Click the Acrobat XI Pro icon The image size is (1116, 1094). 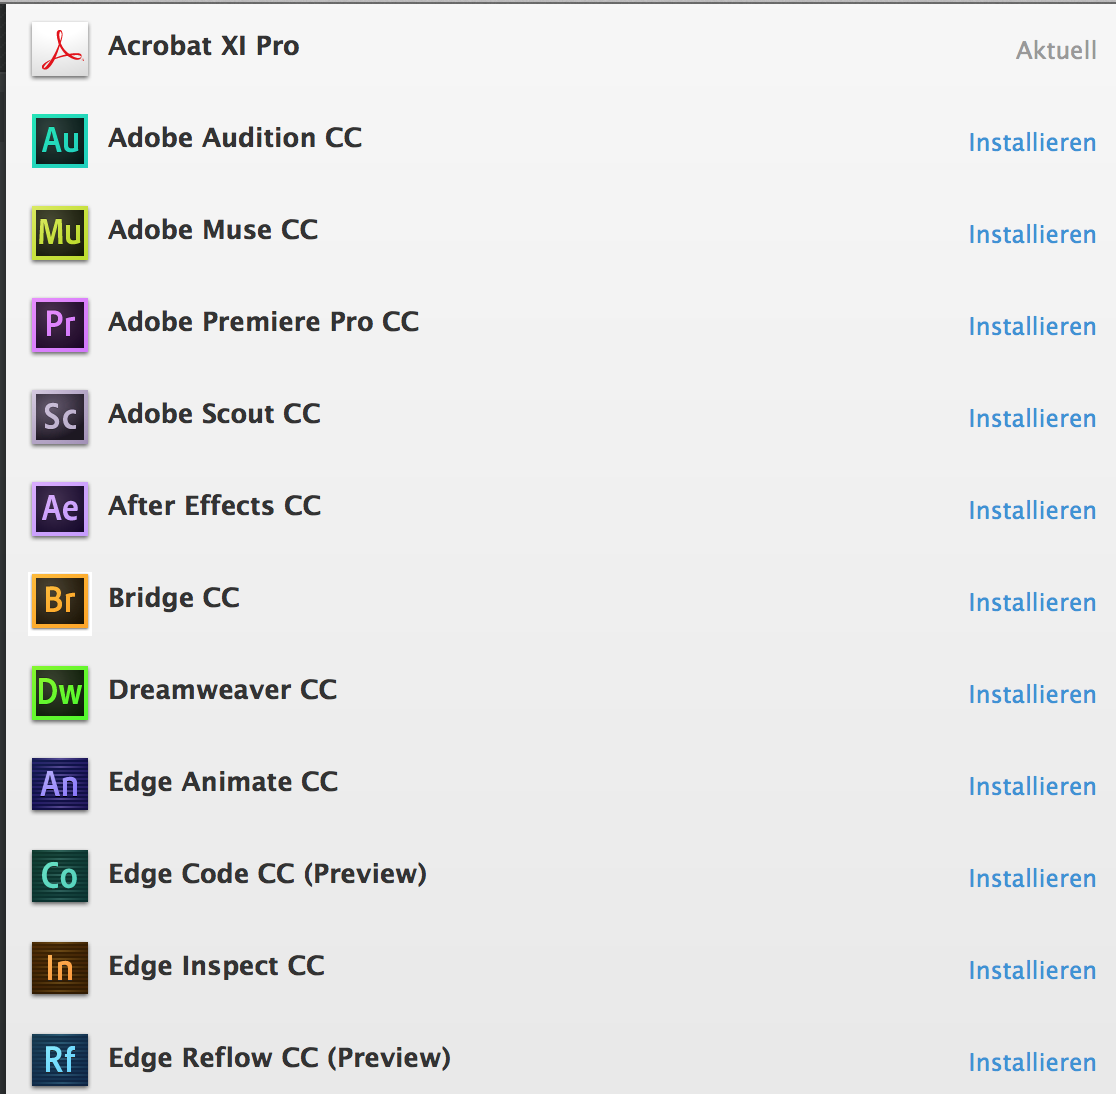pyautogui.click(x=58, y=47)
